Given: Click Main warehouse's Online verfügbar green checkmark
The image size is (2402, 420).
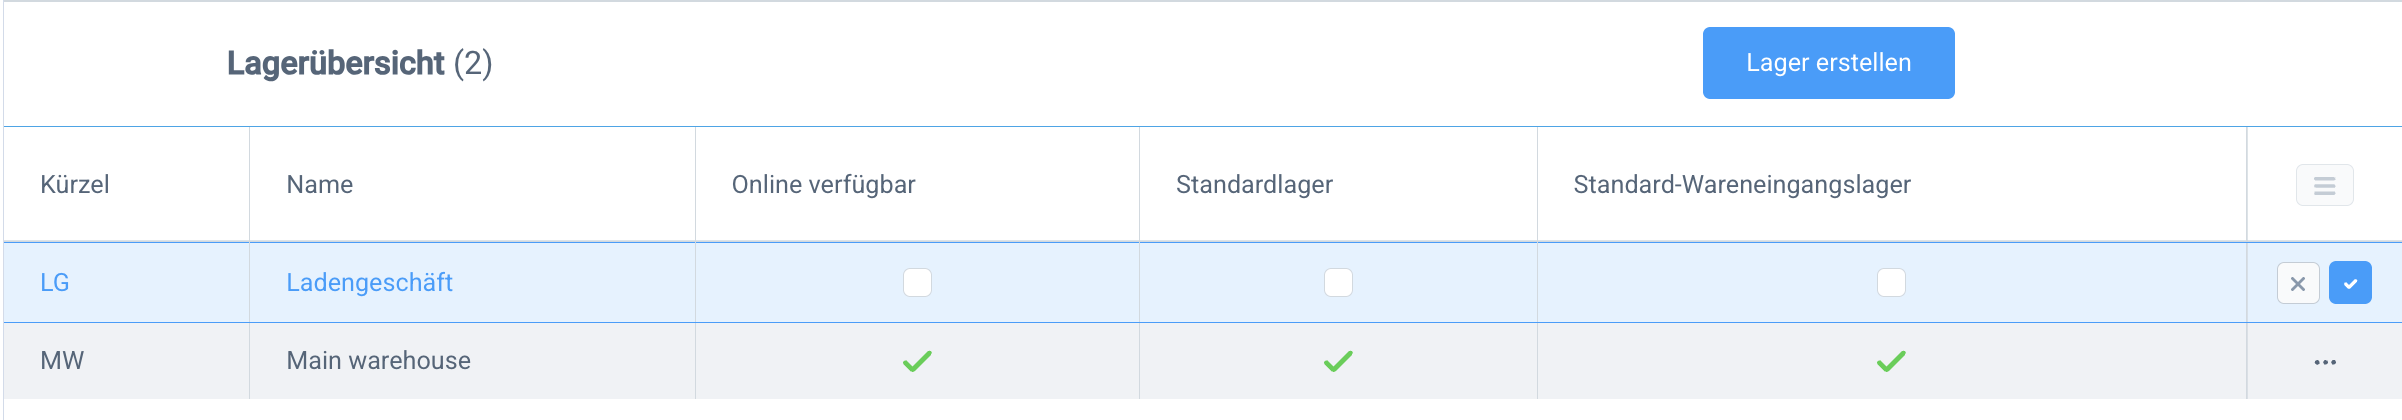Looking at the screenshot, I should 917,361.
